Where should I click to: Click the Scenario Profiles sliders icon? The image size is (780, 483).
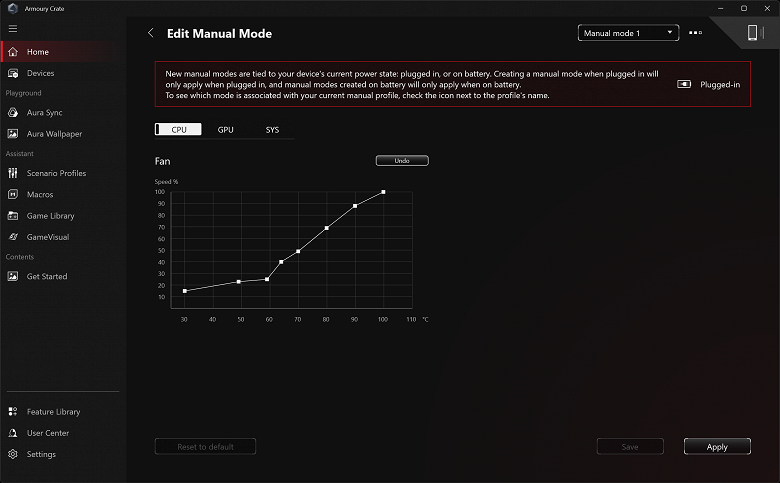pyautogui.click(x=13, y=173)
